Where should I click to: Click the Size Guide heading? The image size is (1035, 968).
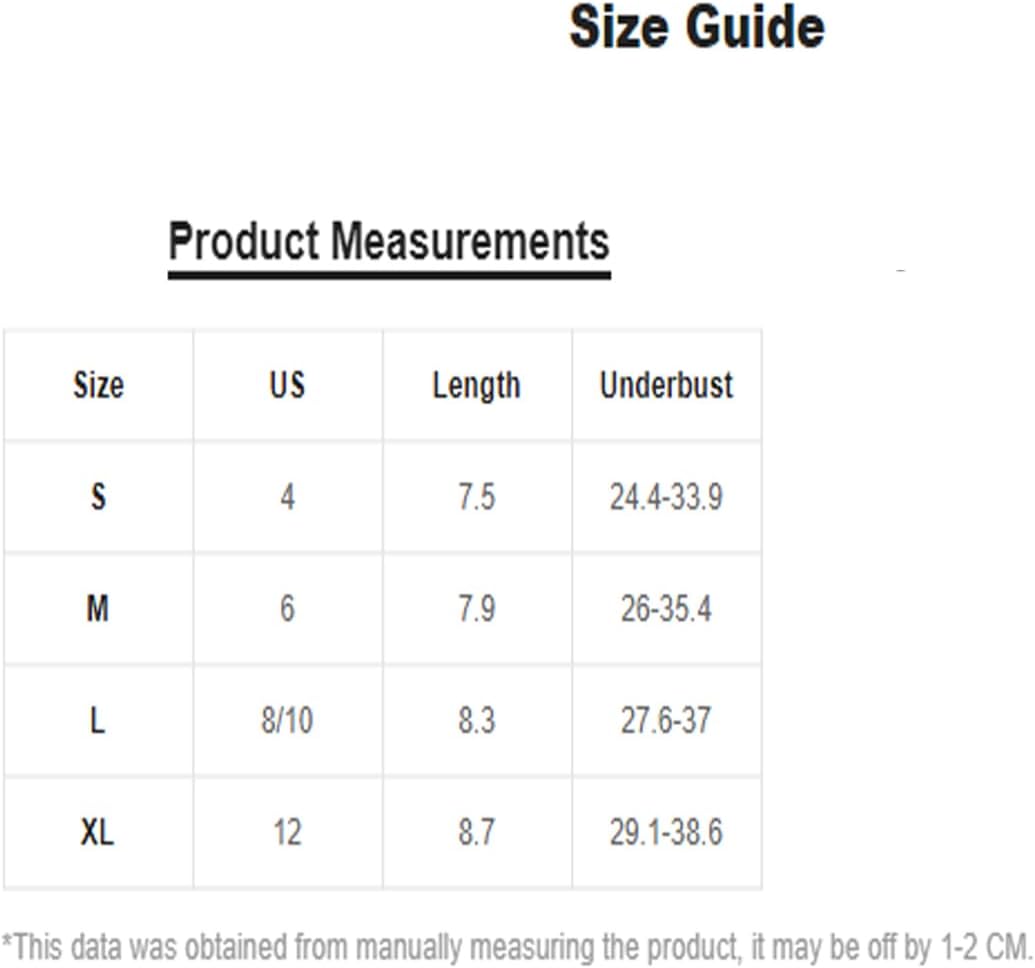click(696, 28)
